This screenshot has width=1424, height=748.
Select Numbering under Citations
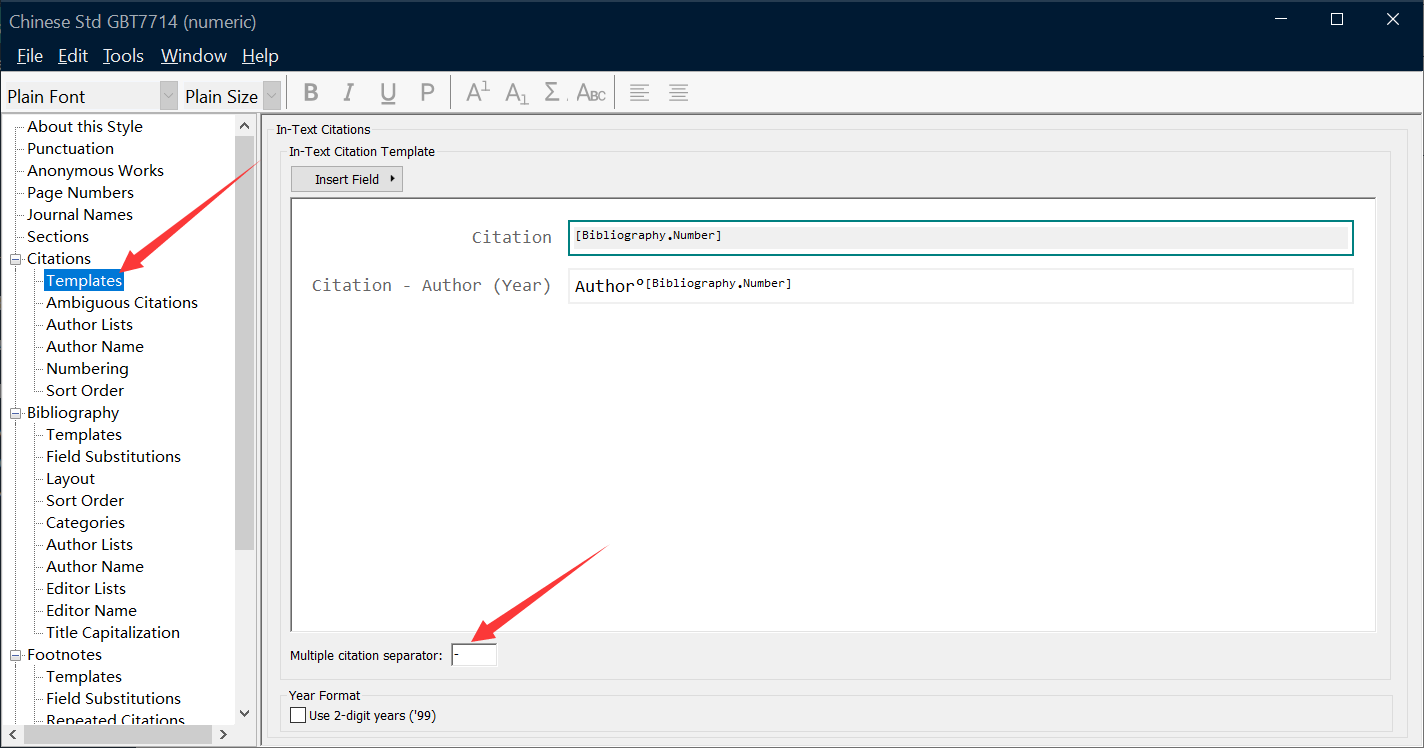point(87,369)
